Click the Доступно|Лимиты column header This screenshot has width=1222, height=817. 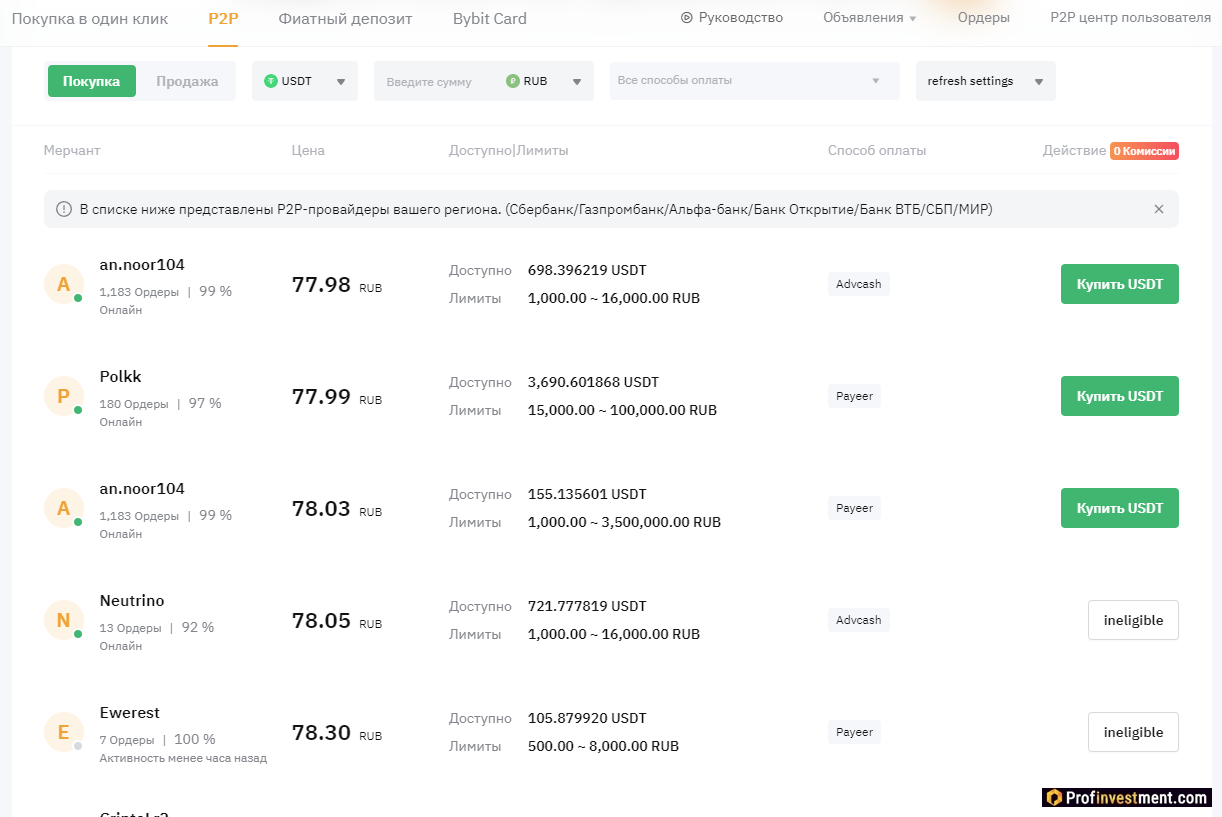pos(509,151)
